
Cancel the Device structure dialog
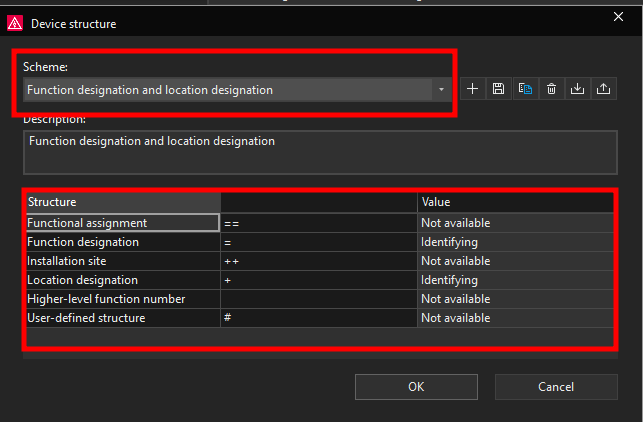[x=555, y=387]
